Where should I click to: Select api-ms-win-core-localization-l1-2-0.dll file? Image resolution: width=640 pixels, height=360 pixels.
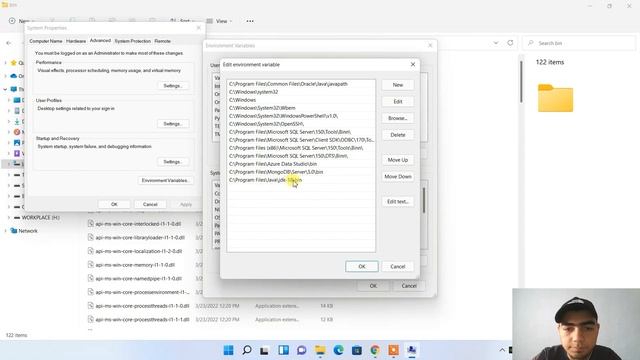coord(139,251)
